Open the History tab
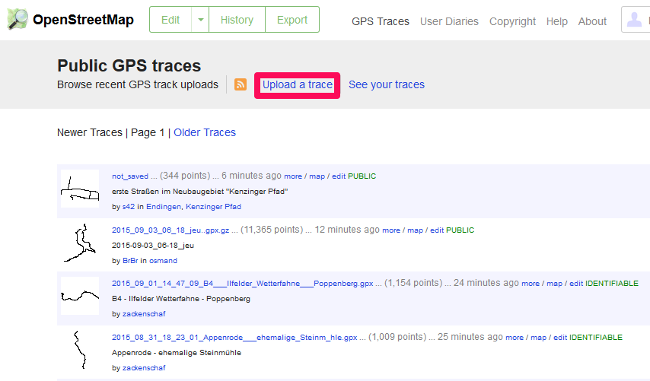Viewport: 650px width, 381px height. 237,19
